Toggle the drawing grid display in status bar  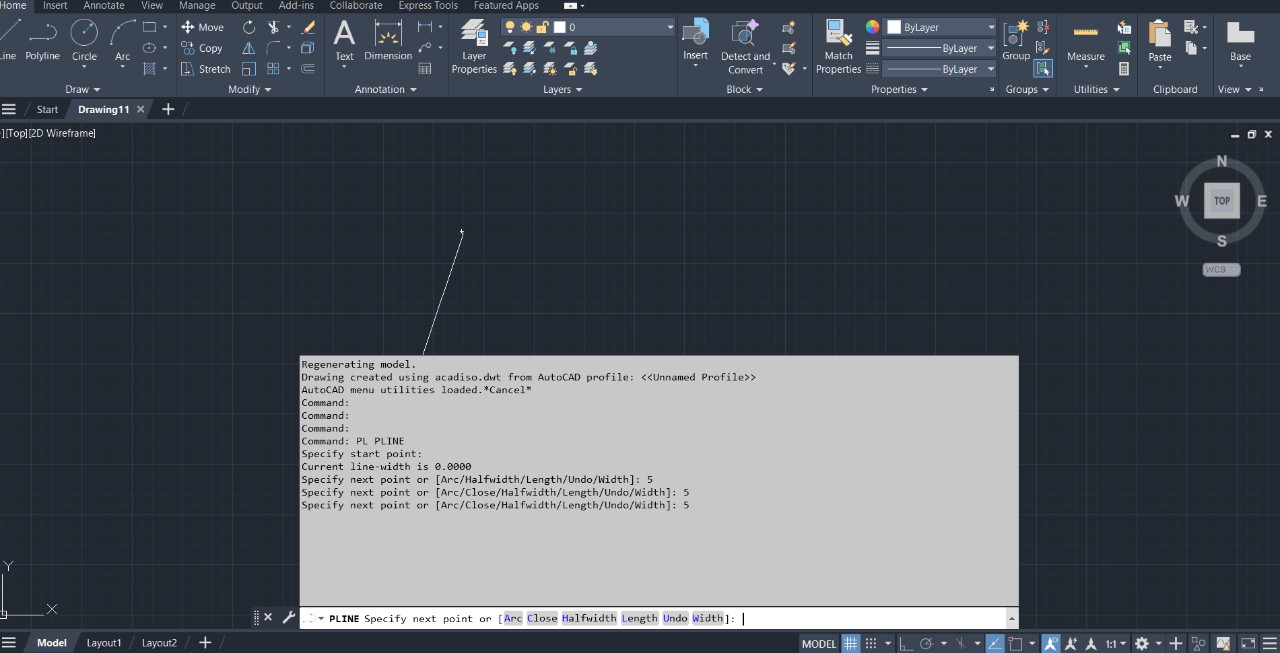(x=850, y=644)
